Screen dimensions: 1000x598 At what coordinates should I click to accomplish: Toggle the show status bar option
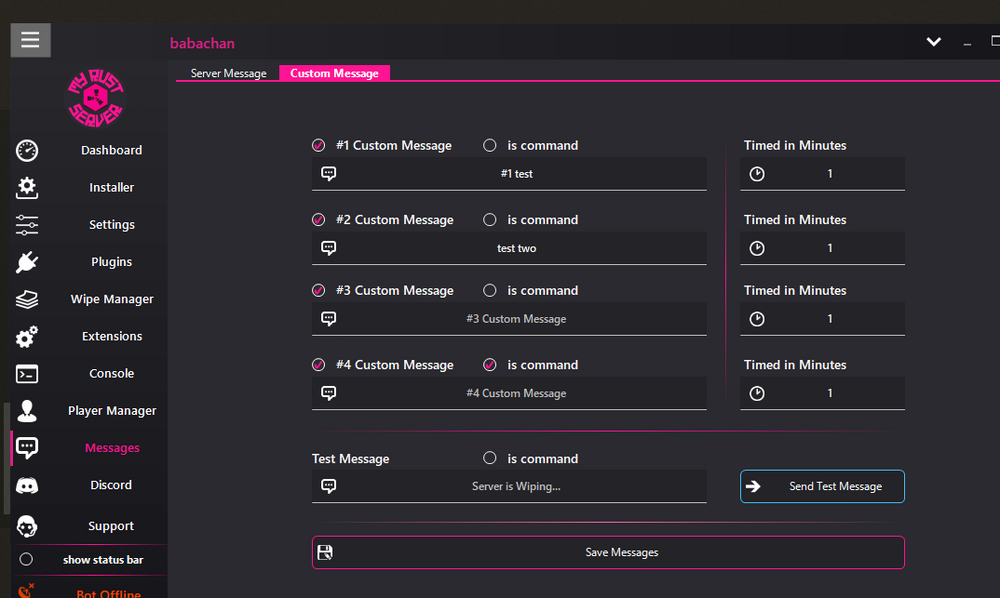(27, 560)
